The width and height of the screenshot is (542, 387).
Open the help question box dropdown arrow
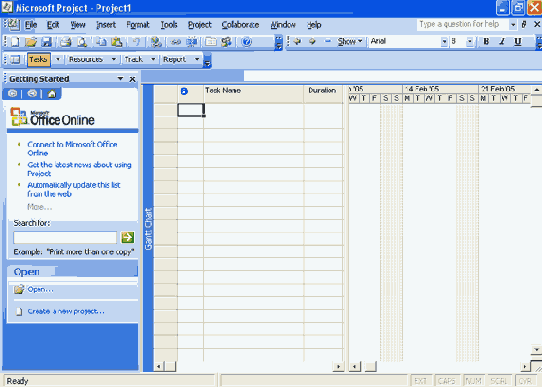[513, 25]
